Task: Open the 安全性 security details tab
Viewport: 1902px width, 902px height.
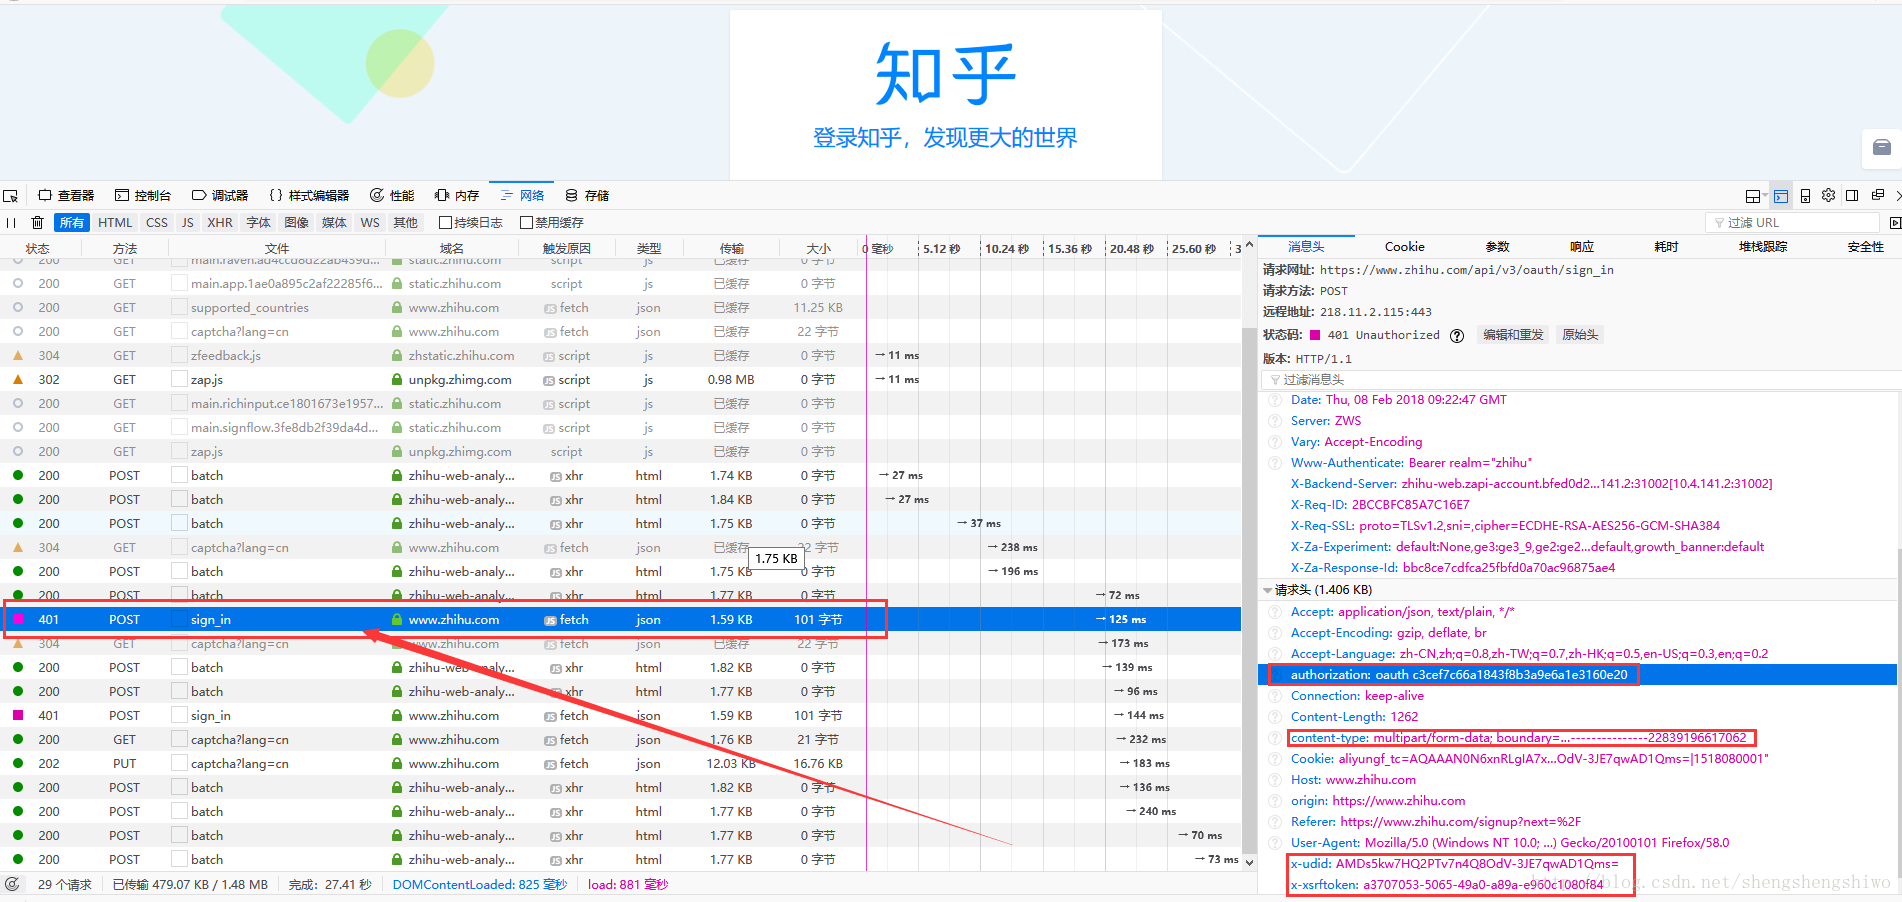Action: pos(1866,247)
